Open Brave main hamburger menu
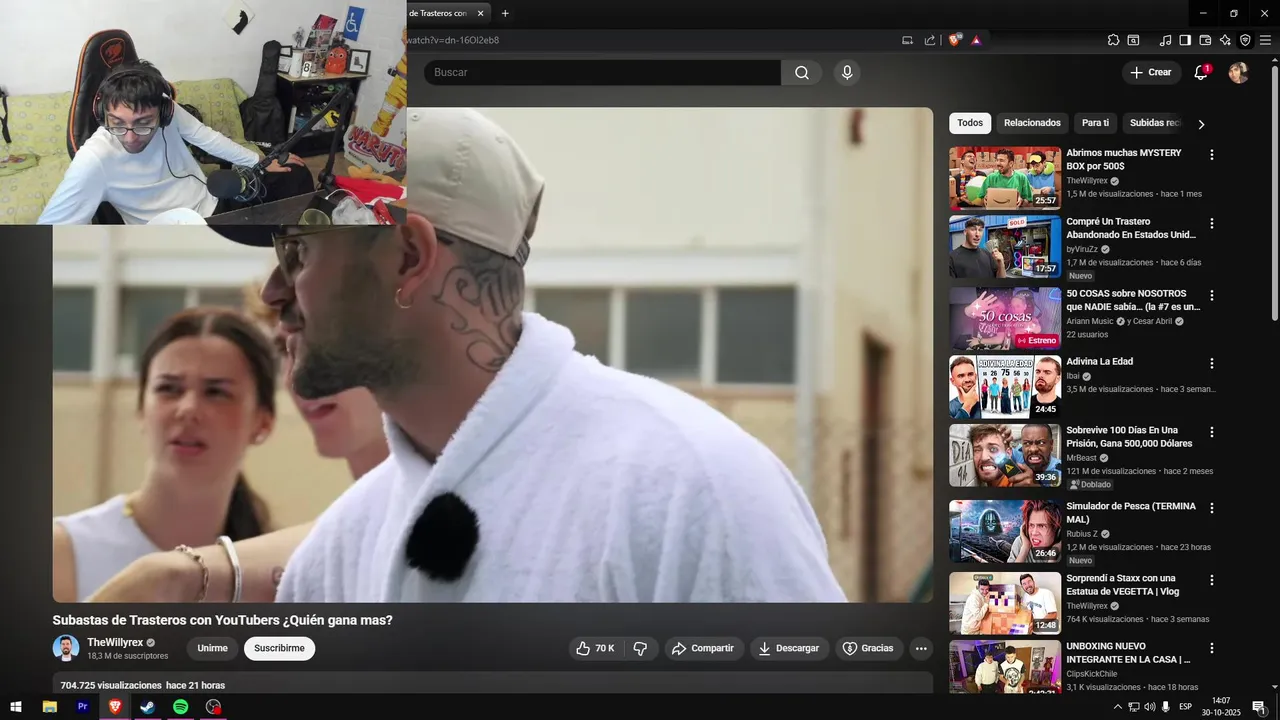Viewport: 1280px width, 720px height. 1266,40
